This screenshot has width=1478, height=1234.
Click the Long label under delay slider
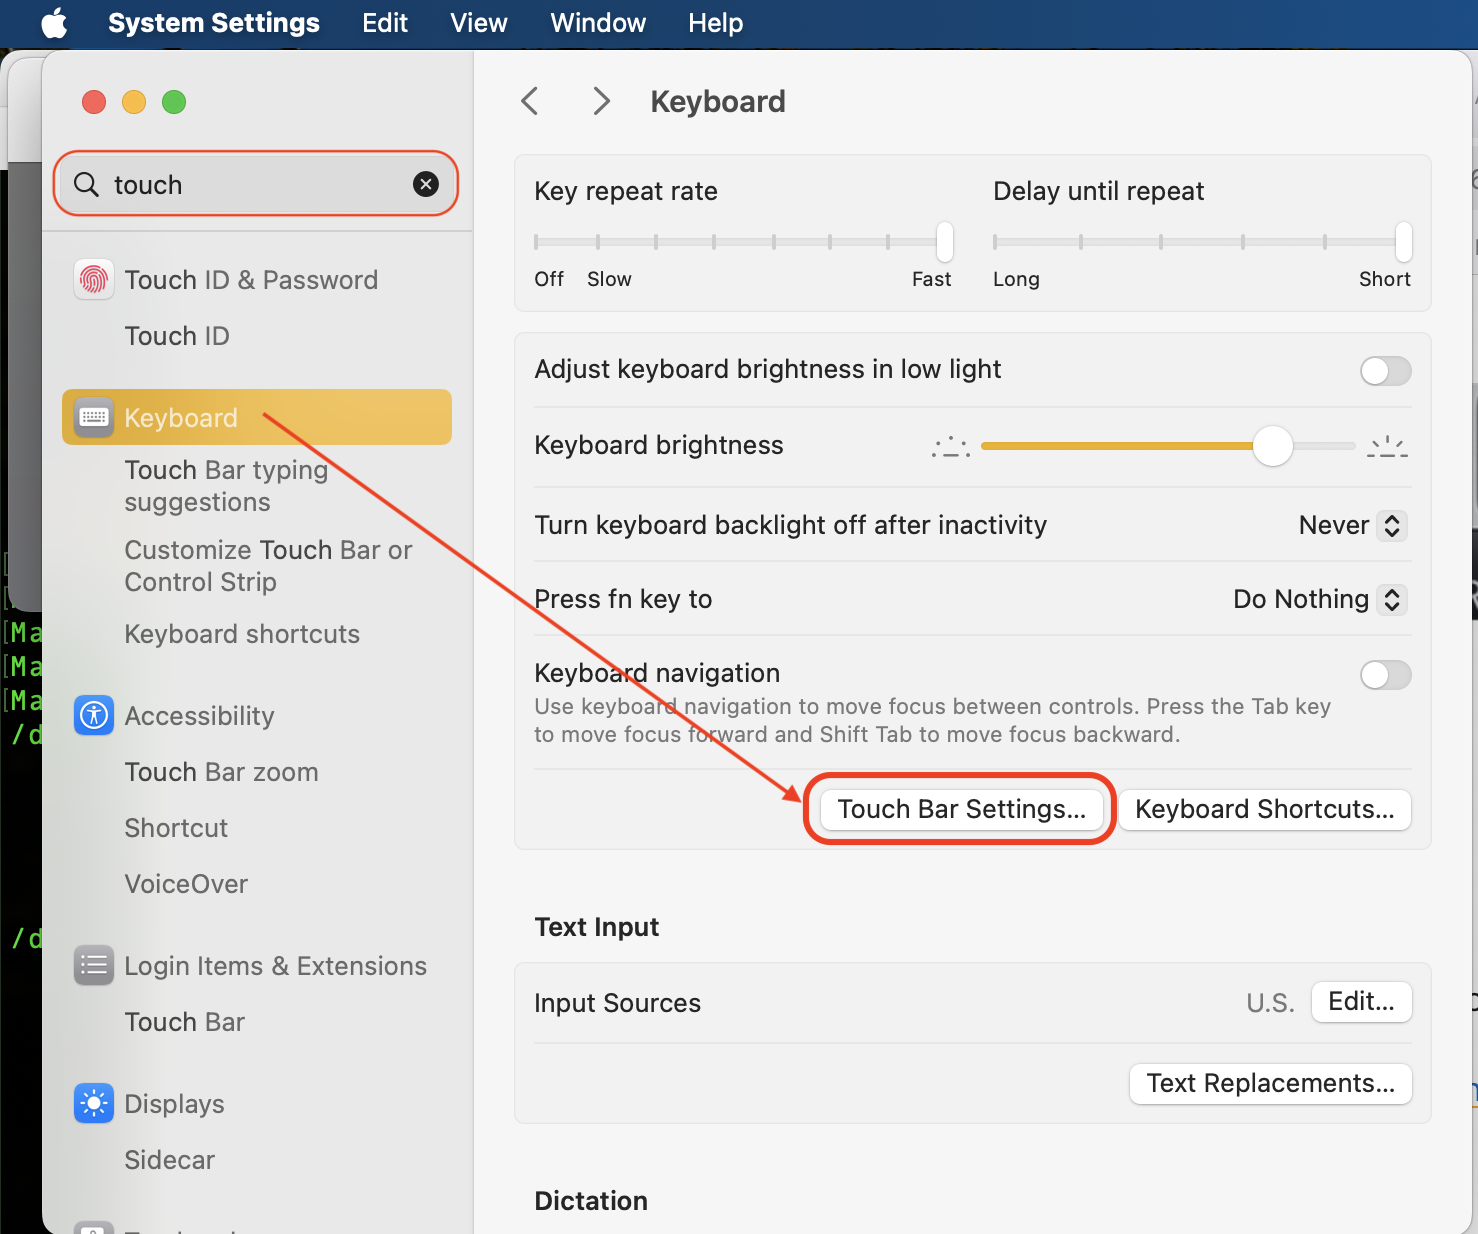(x=1016, y=279)
